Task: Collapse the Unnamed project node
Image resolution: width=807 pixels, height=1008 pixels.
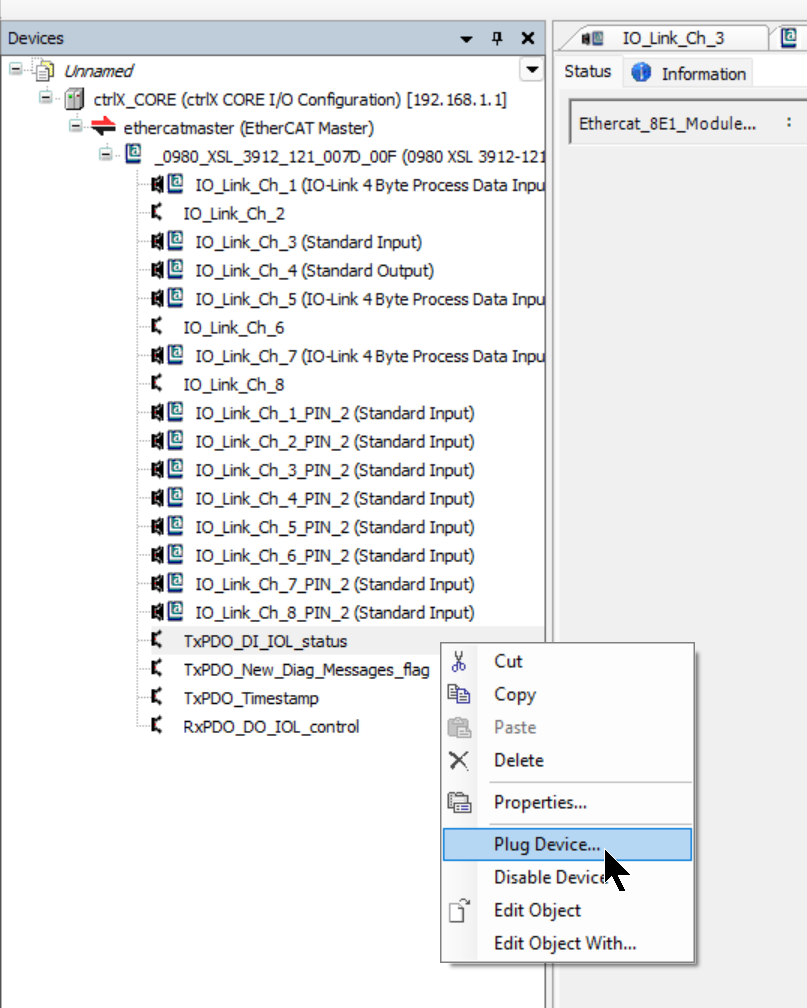Action: pos(15,69)
